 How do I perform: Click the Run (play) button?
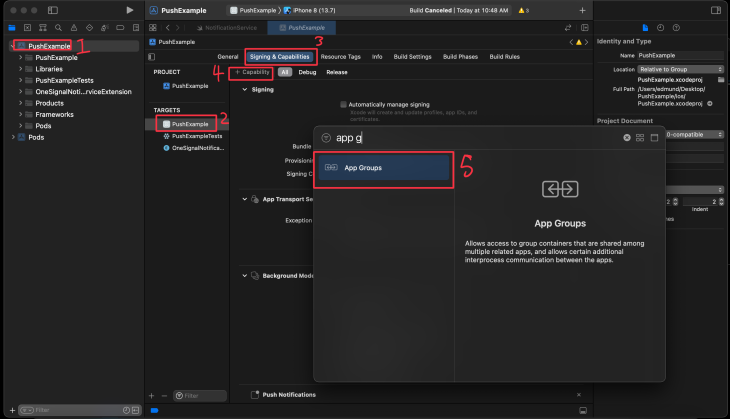coord(130,10)
